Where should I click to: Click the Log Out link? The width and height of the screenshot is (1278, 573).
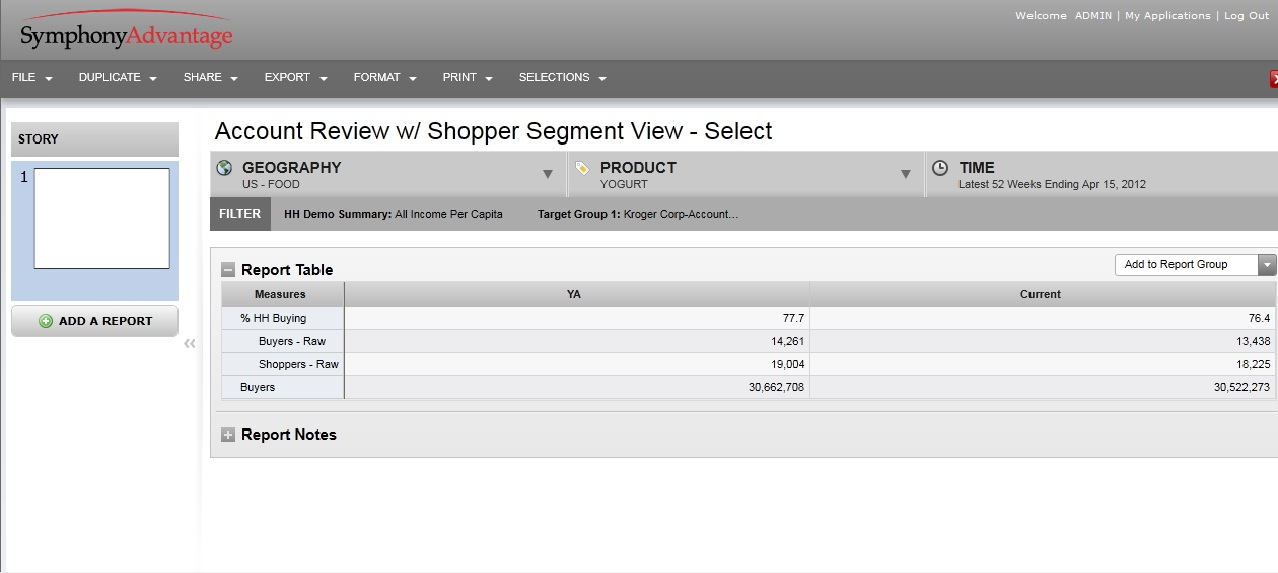1246,16
